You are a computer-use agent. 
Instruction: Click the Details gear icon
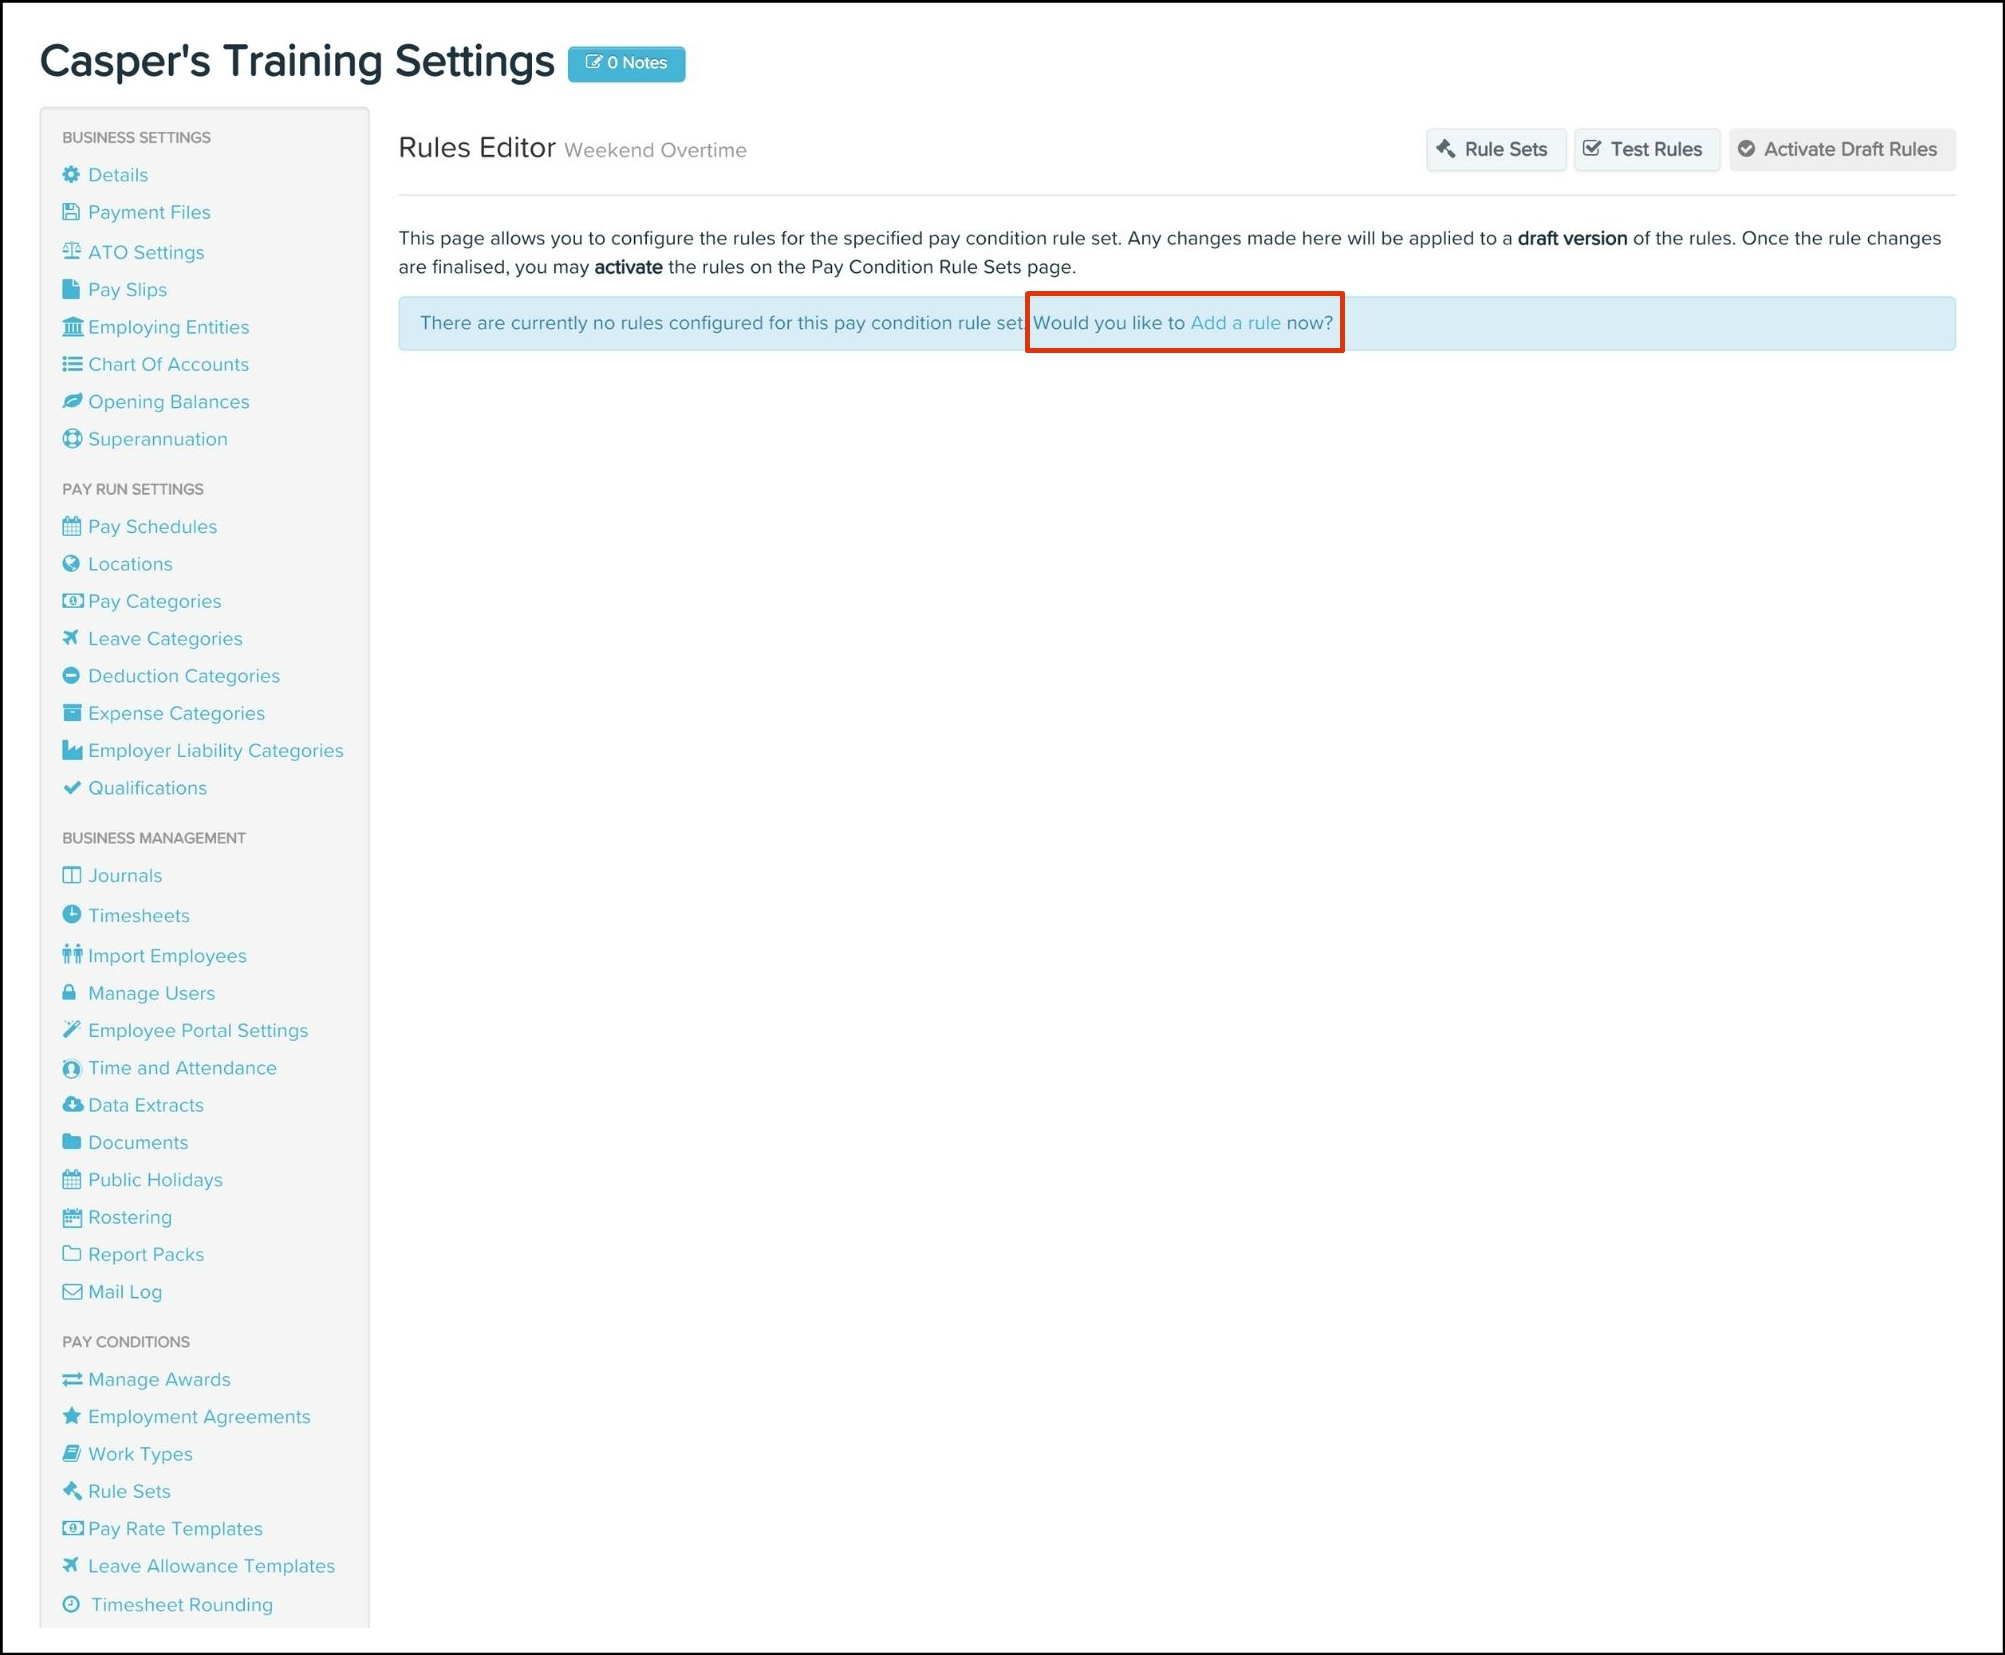click(x=71, y=175)
